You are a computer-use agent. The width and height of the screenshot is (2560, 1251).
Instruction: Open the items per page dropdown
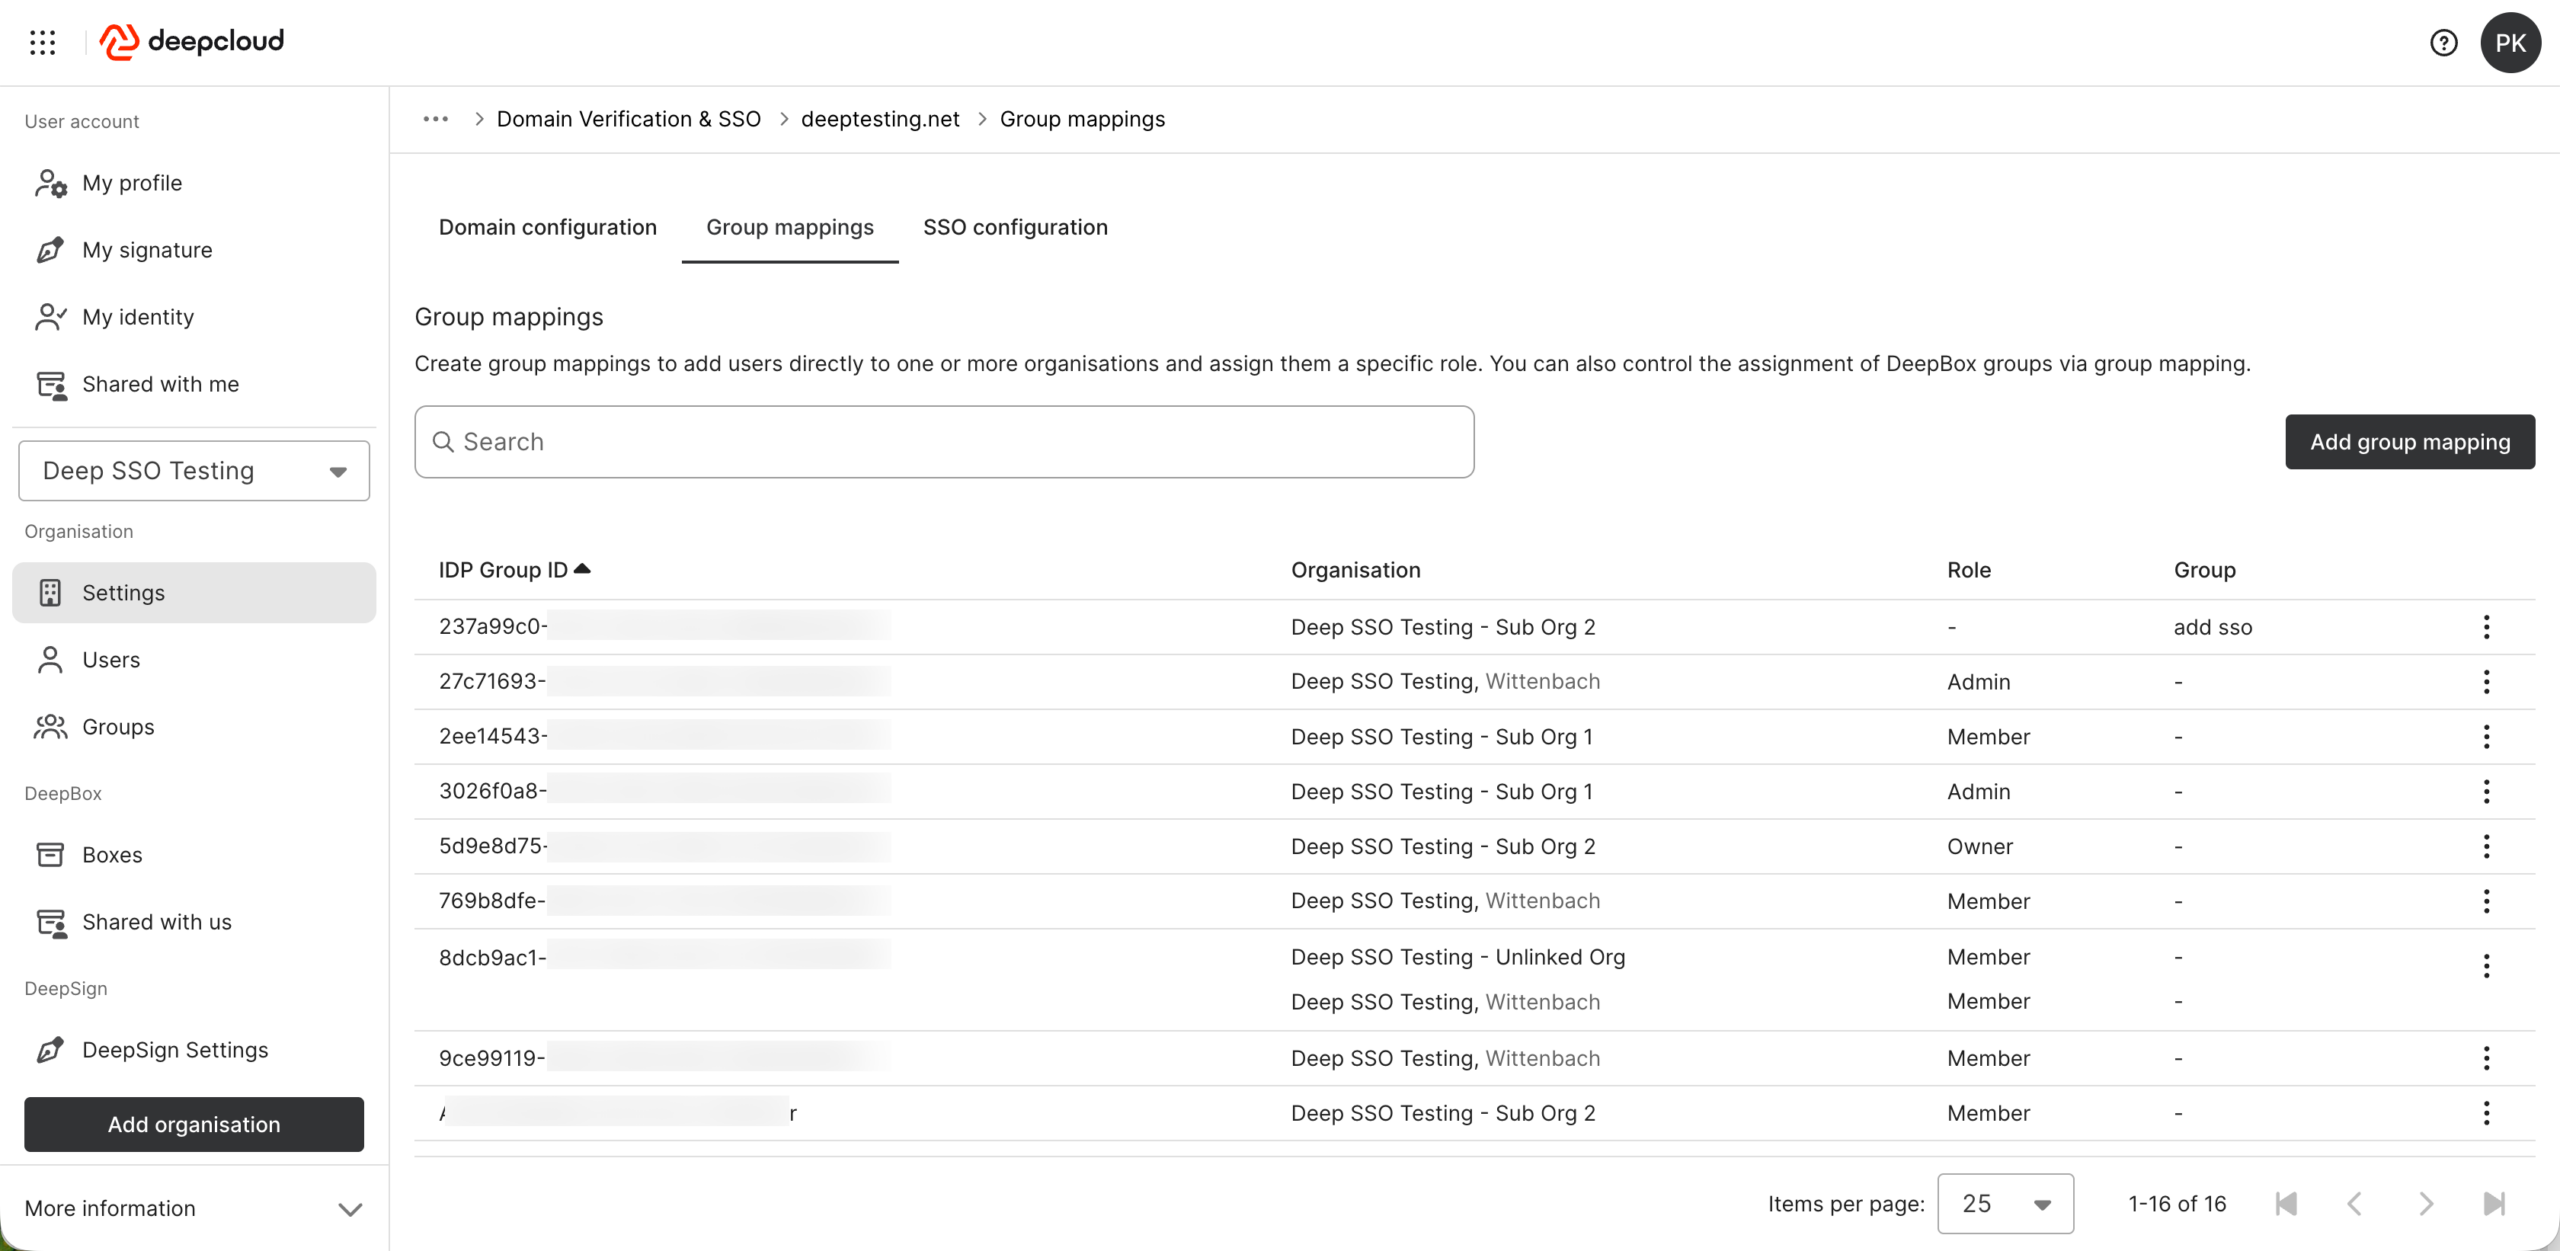[x=2005, y=1204]
